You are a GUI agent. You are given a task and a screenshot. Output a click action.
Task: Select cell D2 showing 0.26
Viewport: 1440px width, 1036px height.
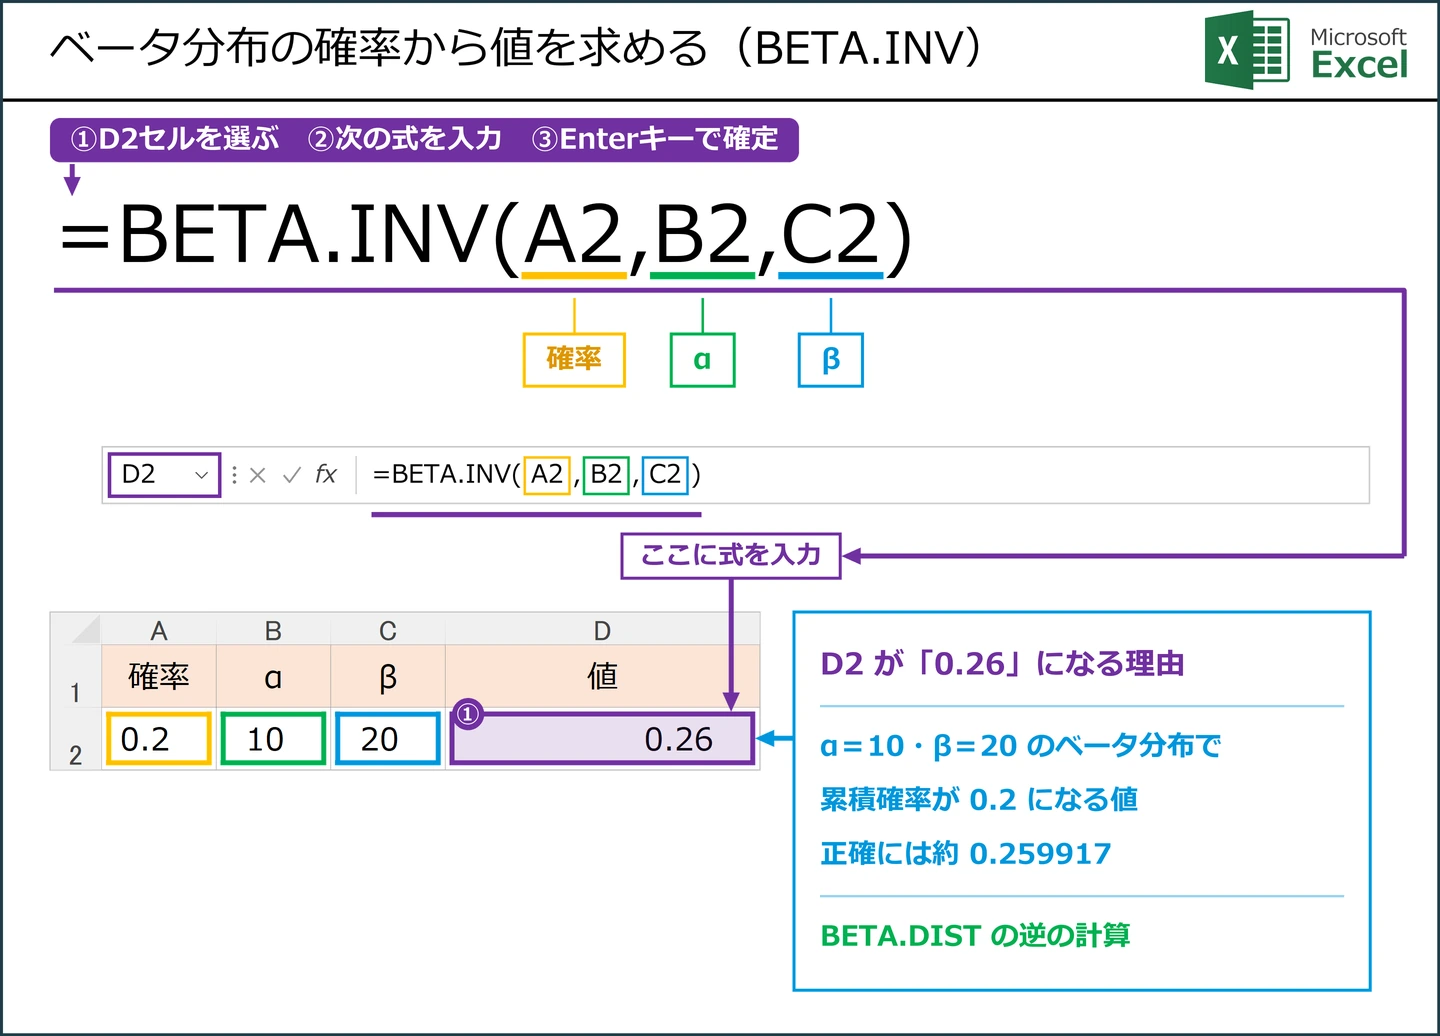(x=602, y=739)
